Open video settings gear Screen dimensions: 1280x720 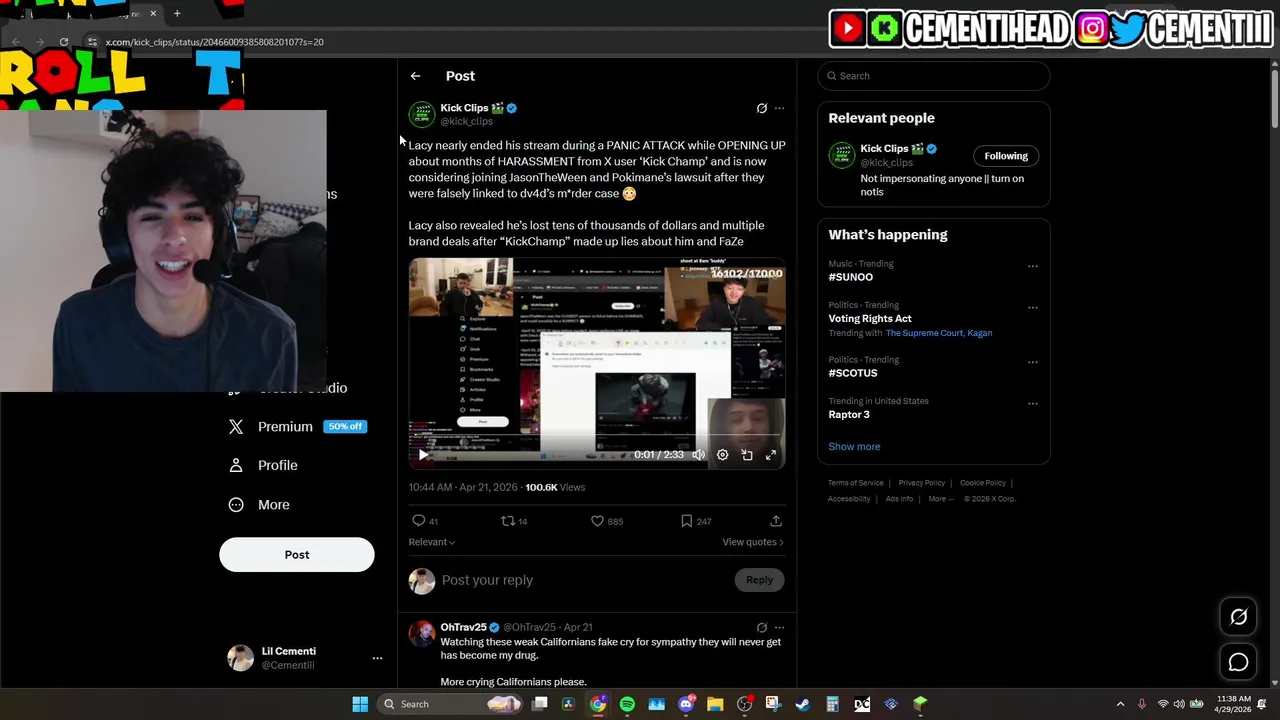722,455
